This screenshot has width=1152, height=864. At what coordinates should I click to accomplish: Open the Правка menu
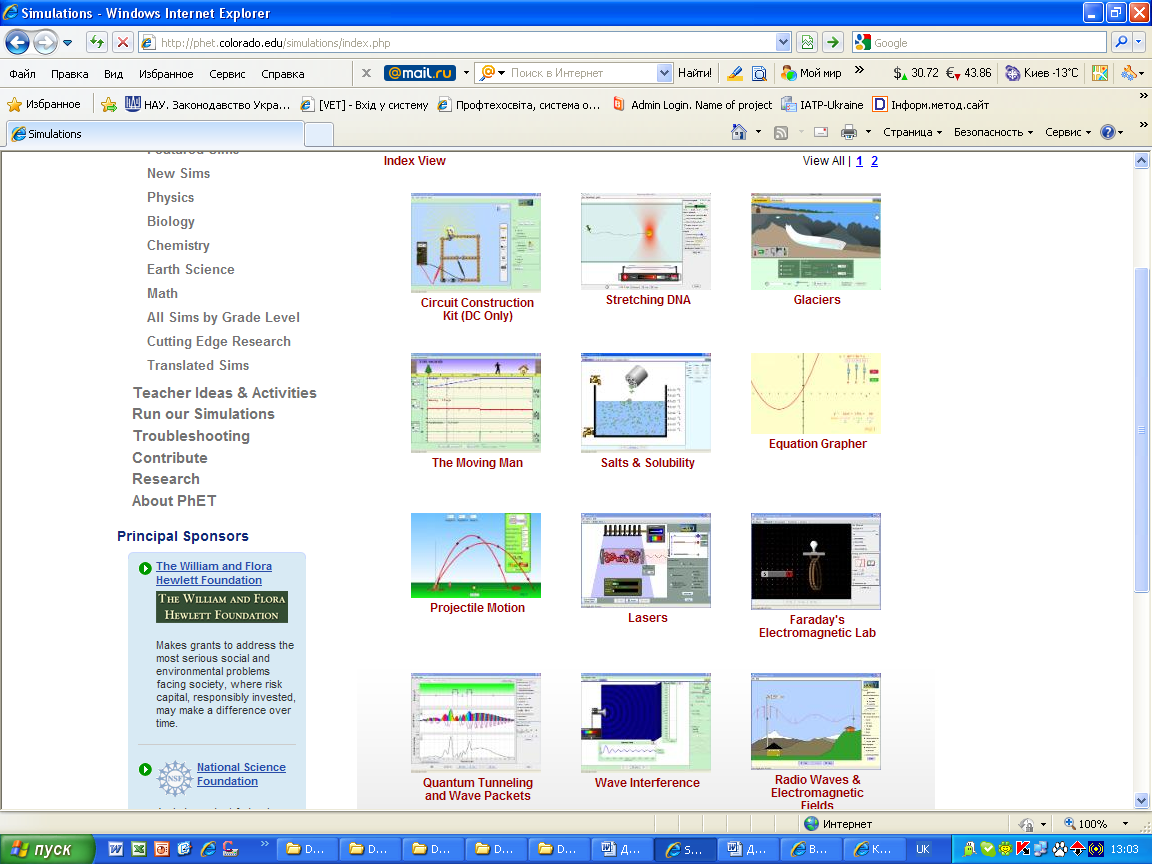tap(70, 73)
